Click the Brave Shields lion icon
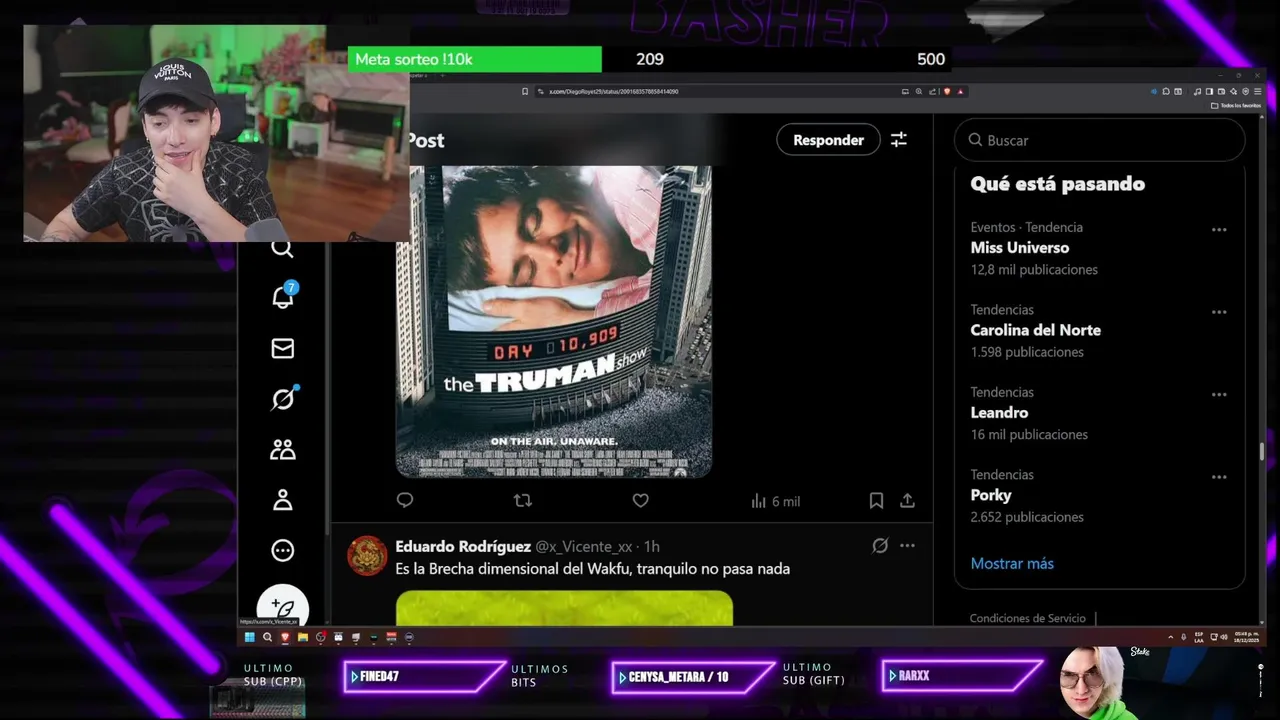This screenshot has width=1280, height=720. [947, 91]
